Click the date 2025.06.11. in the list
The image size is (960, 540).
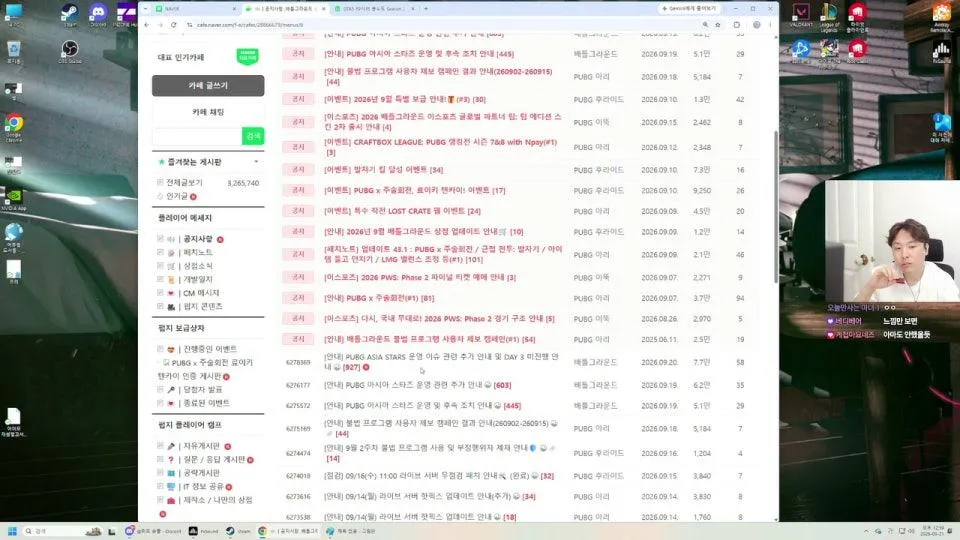(659, 339)
